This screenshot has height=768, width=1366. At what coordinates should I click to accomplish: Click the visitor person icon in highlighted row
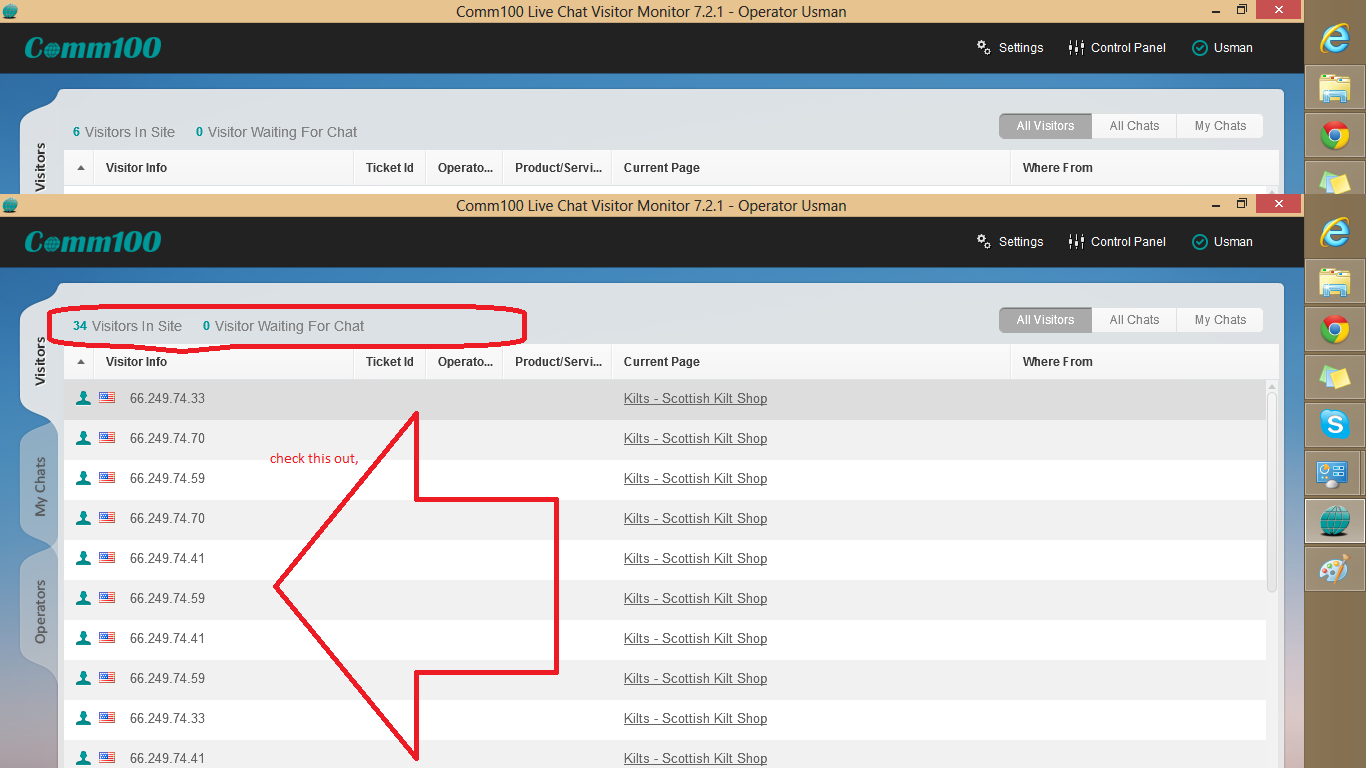point(83,398)
